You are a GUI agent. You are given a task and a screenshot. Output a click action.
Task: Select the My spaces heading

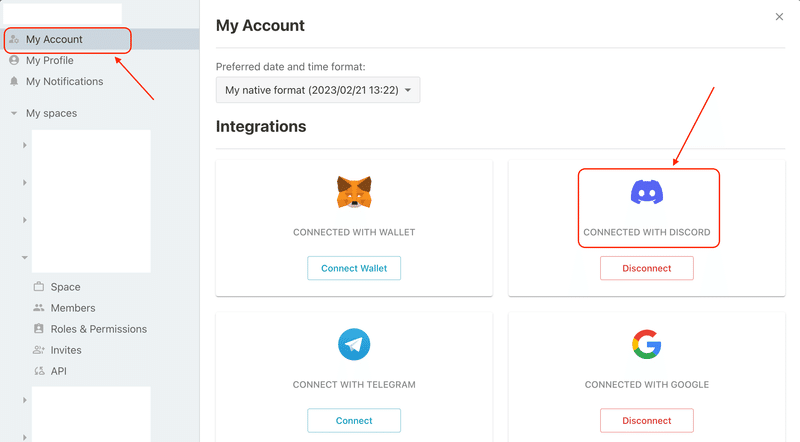[x=52, y=113]
